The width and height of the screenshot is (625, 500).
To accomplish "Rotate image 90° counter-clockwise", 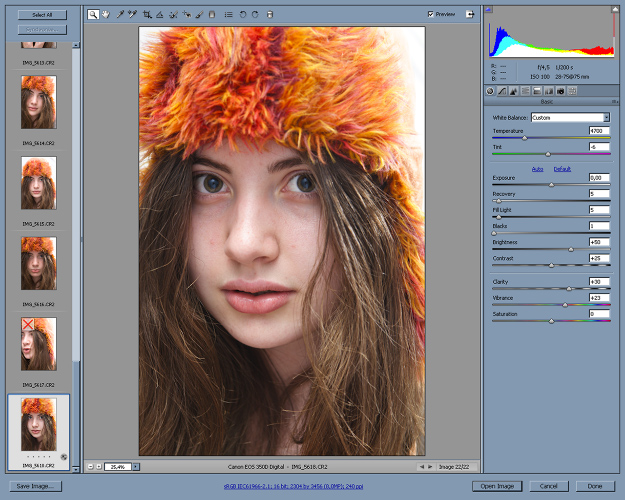I will tap(244, 15).
